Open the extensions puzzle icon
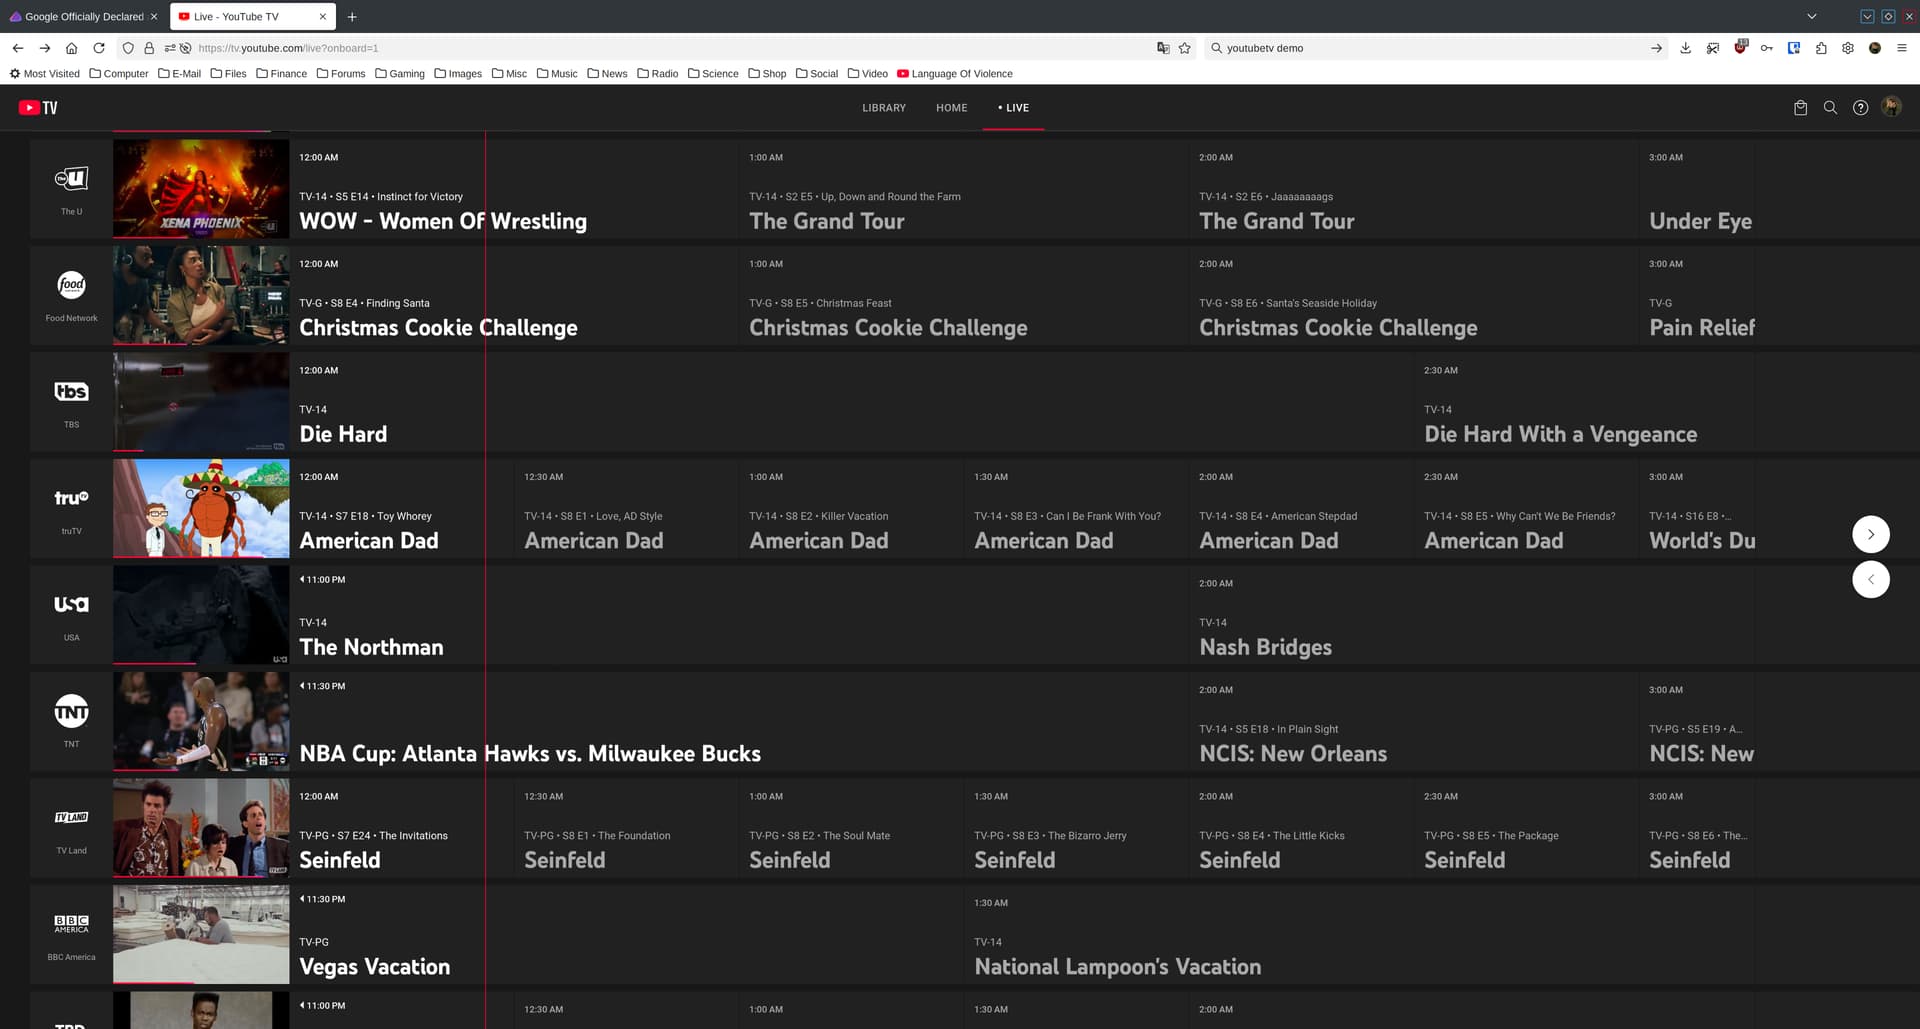This screenshot has height=1029, width=1920. click(x=1821, y=48)
